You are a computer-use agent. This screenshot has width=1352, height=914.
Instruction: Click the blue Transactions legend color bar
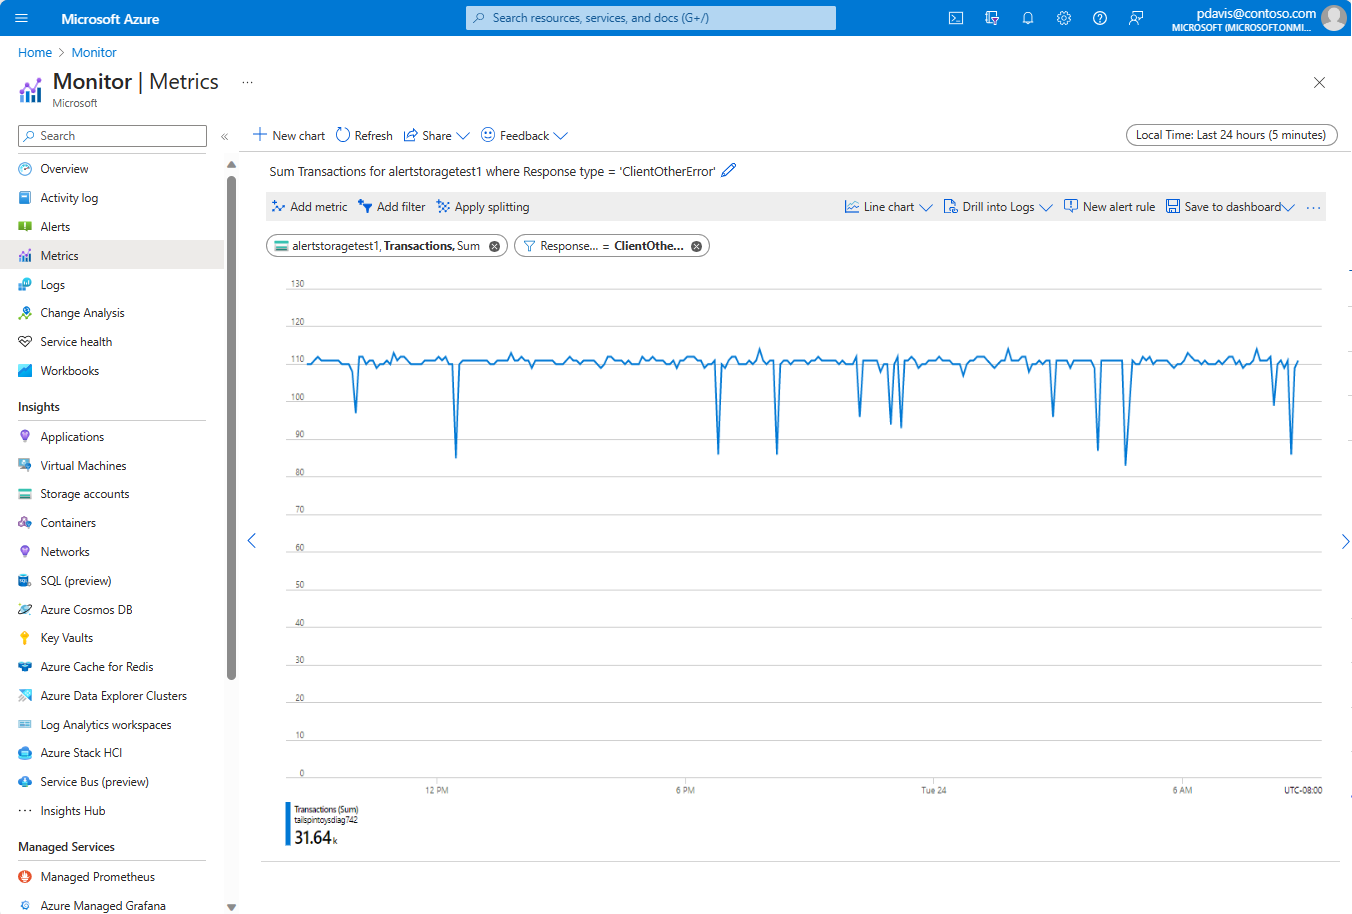[x=288, y=824]
